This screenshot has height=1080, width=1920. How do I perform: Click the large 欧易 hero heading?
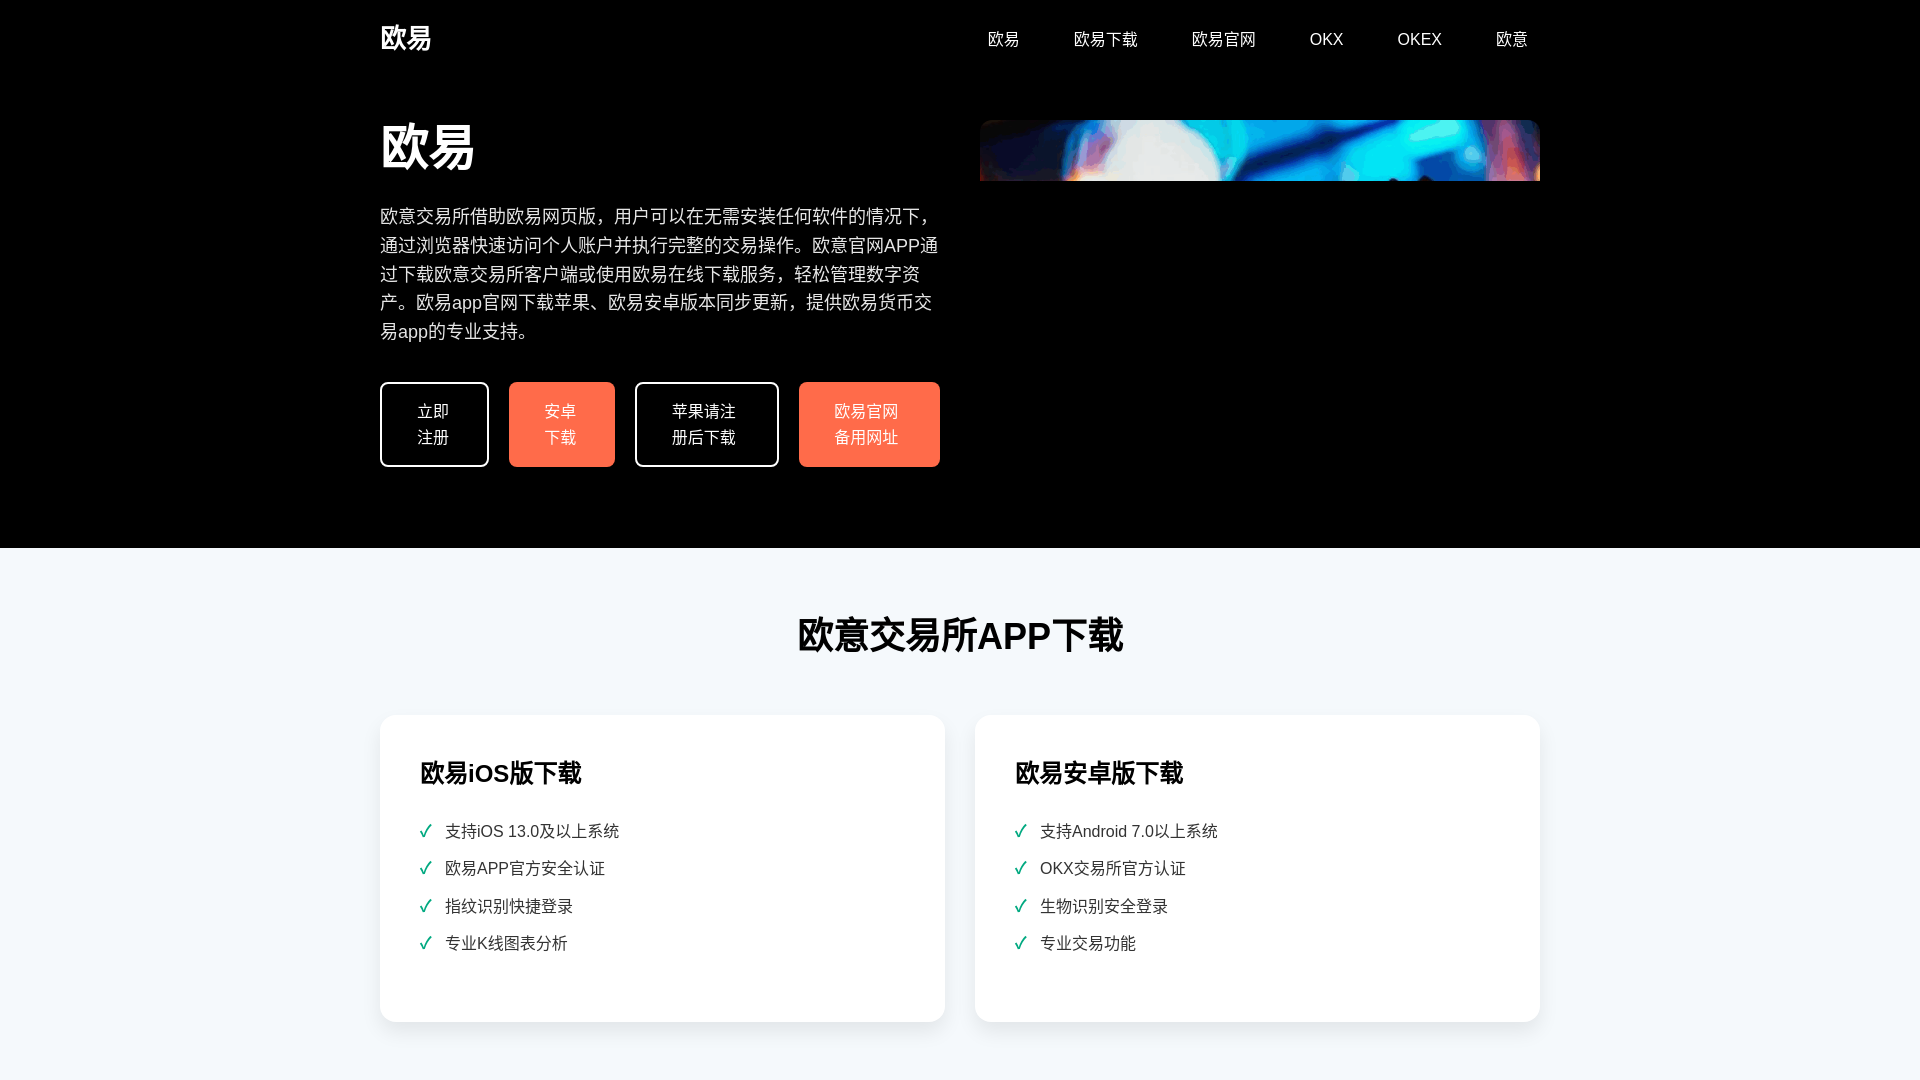pyautogui.click(x=427, y=147)
